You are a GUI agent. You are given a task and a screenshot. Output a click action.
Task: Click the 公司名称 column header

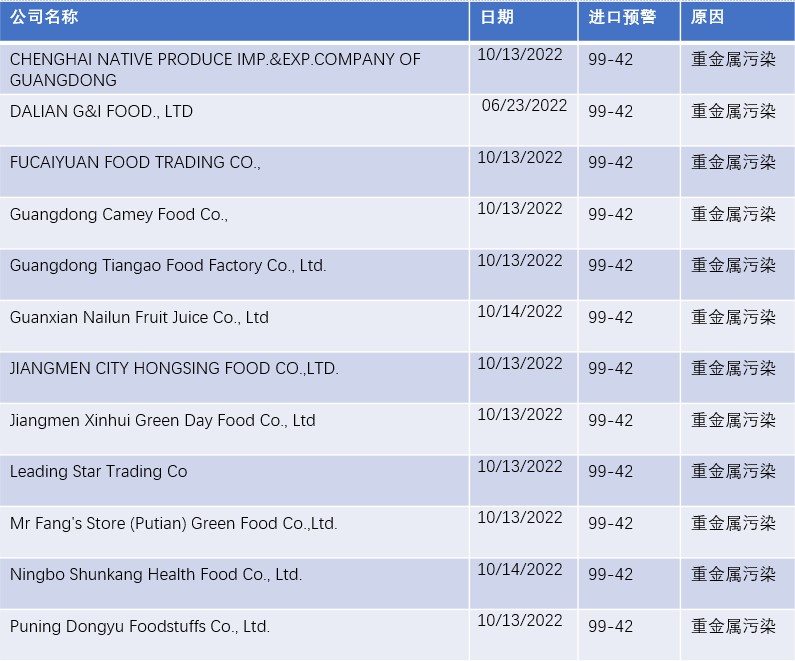pos(44,17)
